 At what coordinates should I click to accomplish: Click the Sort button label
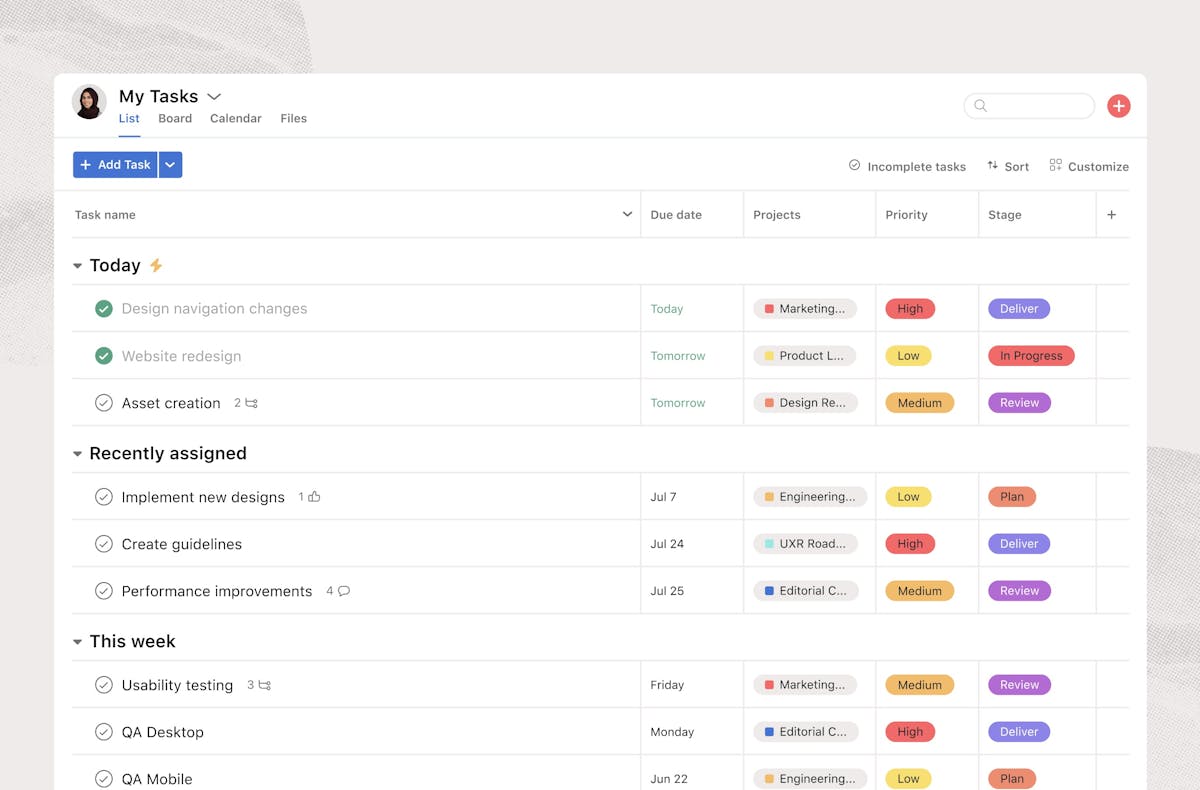[x=1017, y=167]
